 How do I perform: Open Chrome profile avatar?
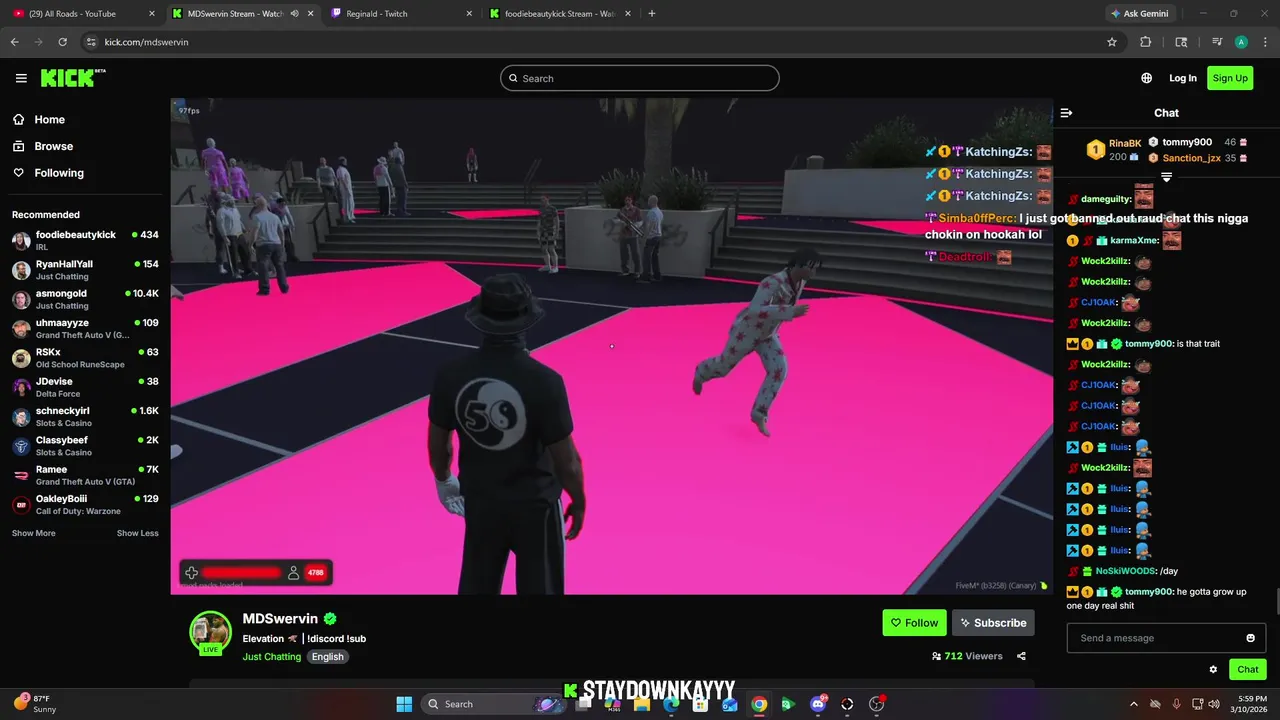click(1241, 42)
